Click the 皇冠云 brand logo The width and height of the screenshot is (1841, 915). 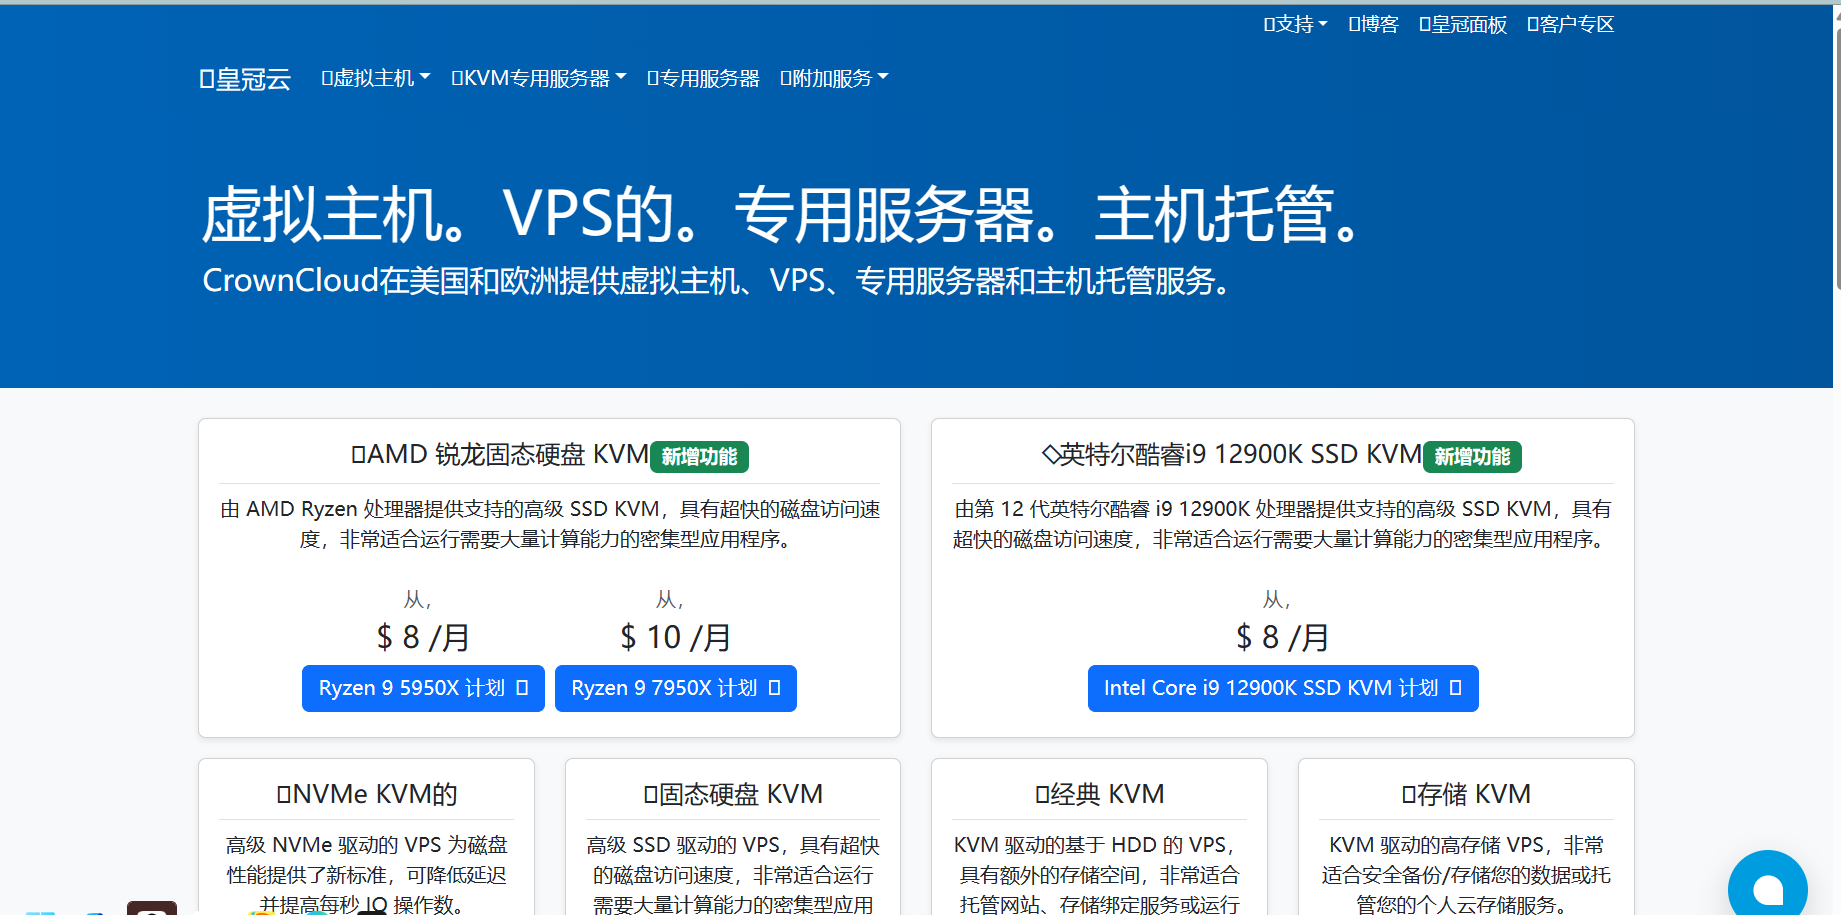click(x=245, y=79)
